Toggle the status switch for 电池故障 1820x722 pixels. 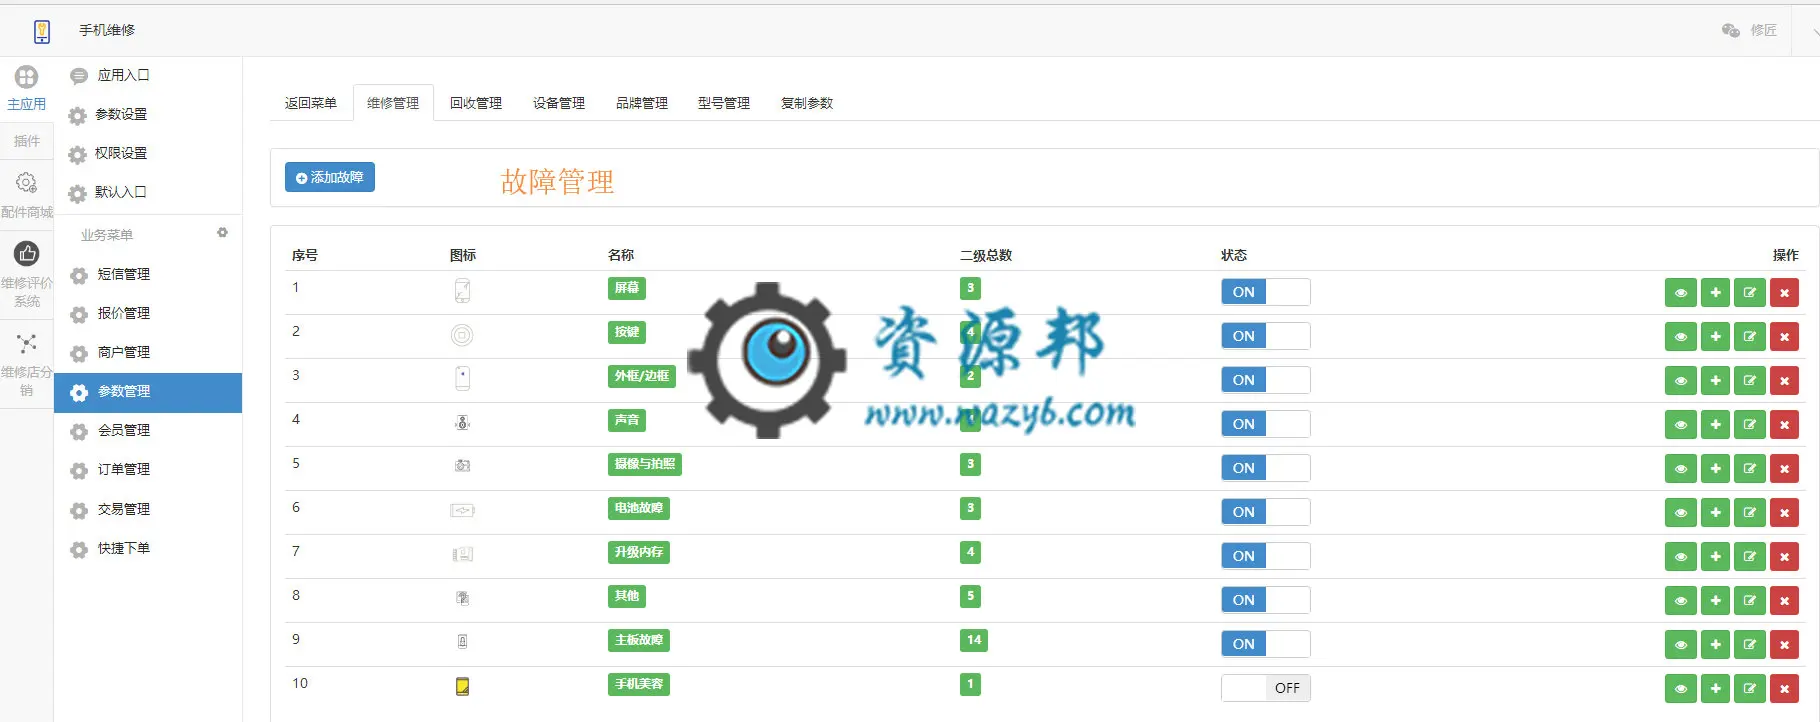(x=1265, y=512)
